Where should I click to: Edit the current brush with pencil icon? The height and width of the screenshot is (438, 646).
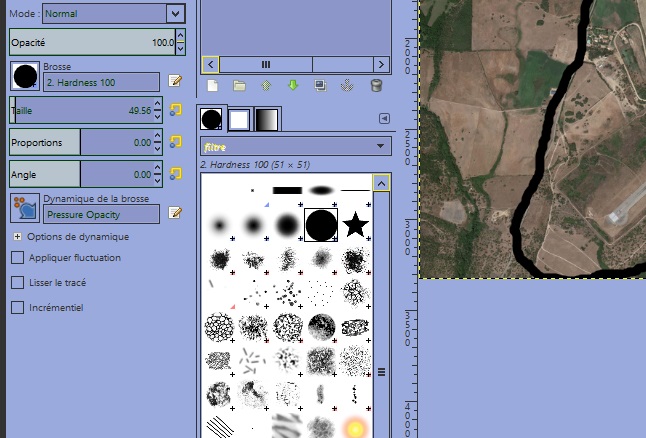coord(176,80)
